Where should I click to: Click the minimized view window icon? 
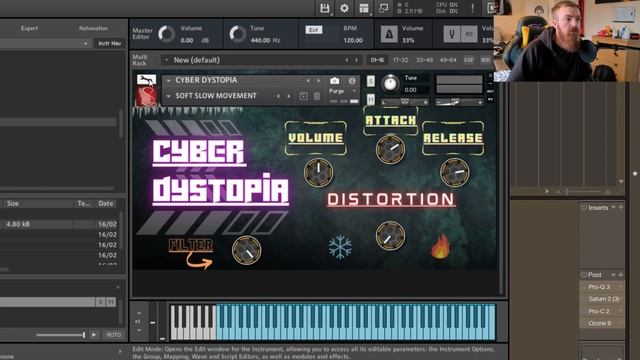click(383, 8)
